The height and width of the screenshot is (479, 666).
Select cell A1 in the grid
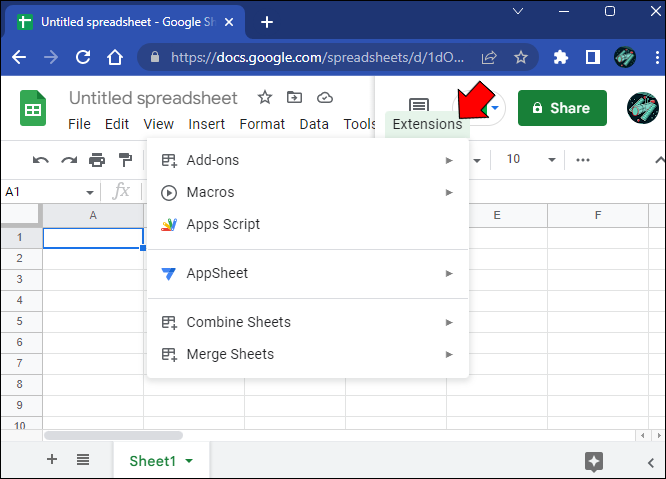(x=93, y=238)
